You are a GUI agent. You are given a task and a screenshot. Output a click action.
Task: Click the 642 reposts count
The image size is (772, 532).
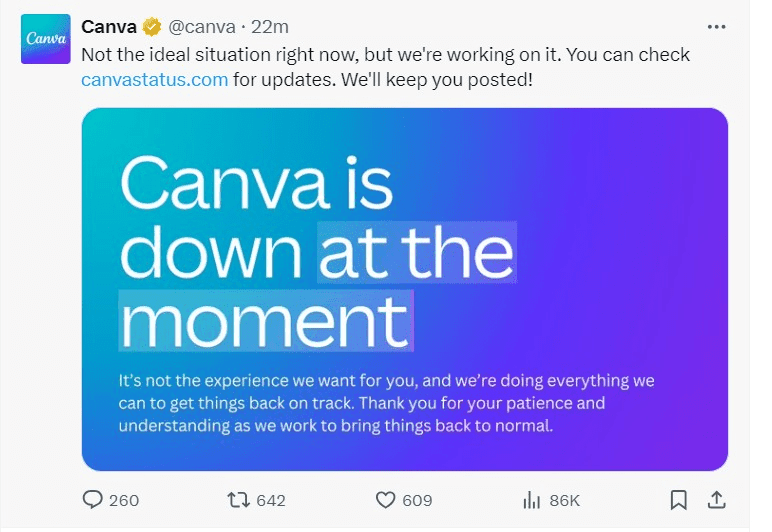pyautogui.click(x=270, y=500)
